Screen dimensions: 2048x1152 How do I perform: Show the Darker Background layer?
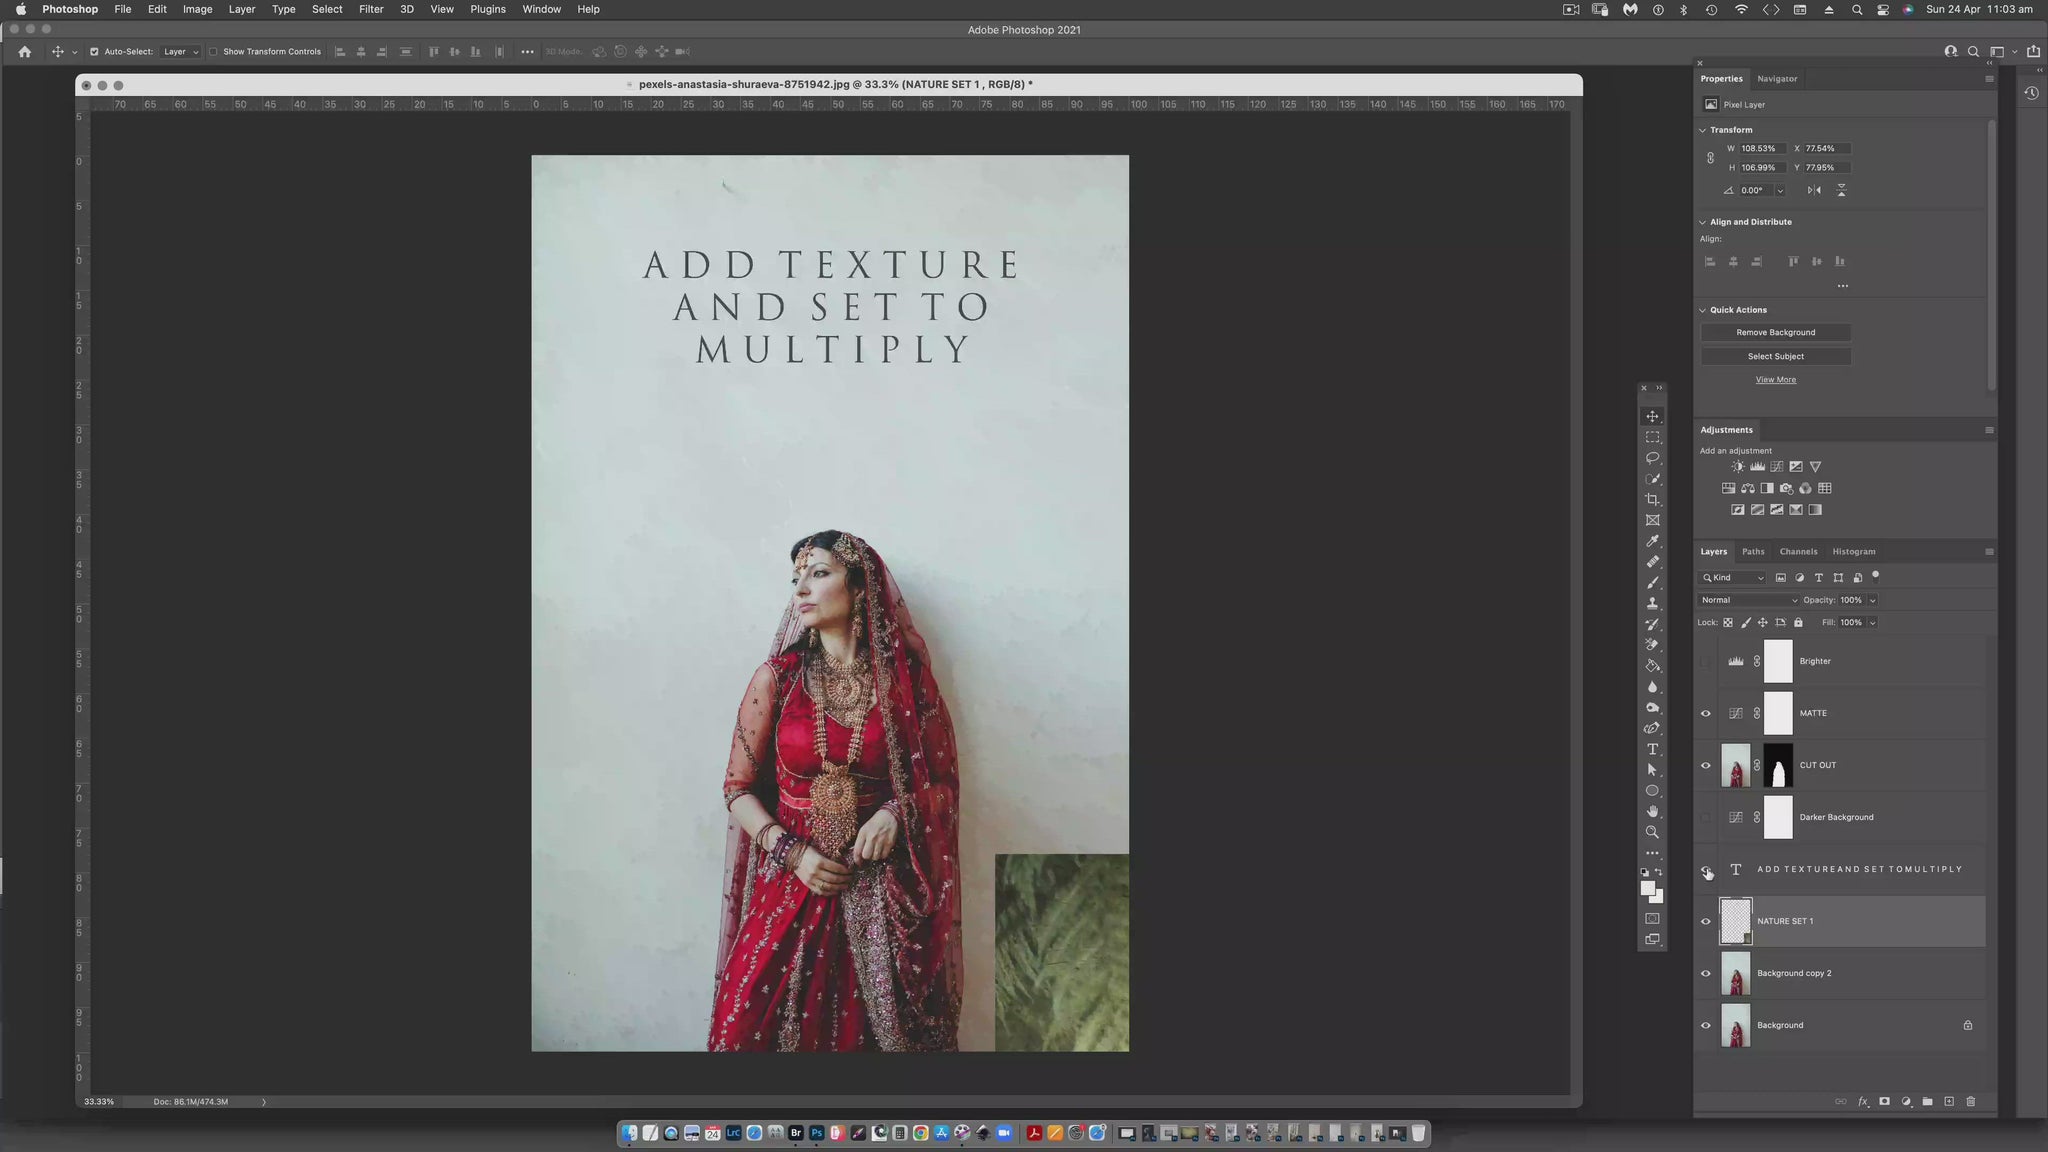point(1706,817)
